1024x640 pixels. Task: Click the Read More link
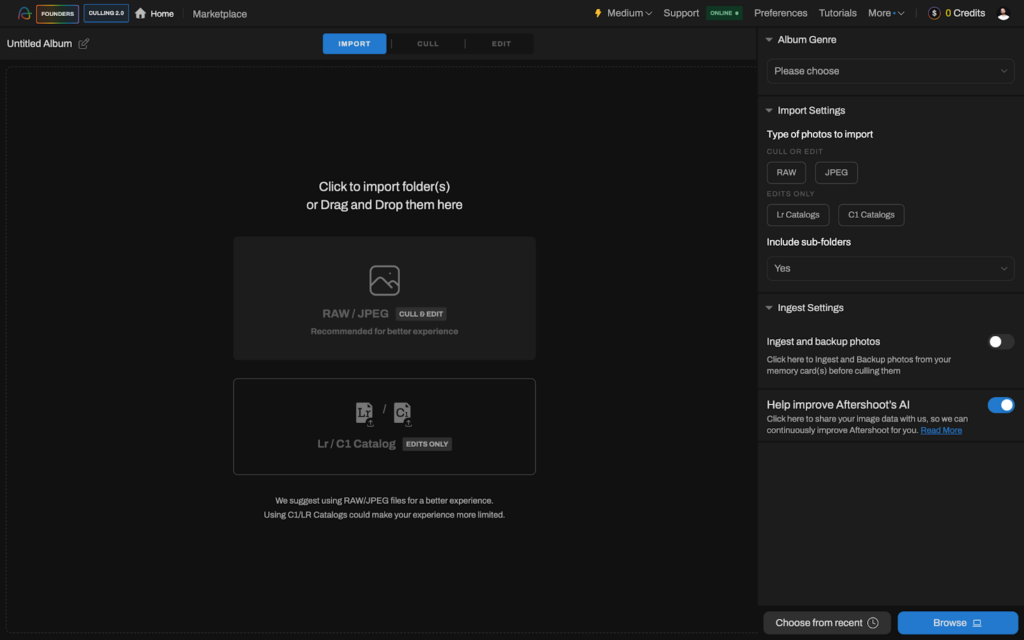[941, 429]
